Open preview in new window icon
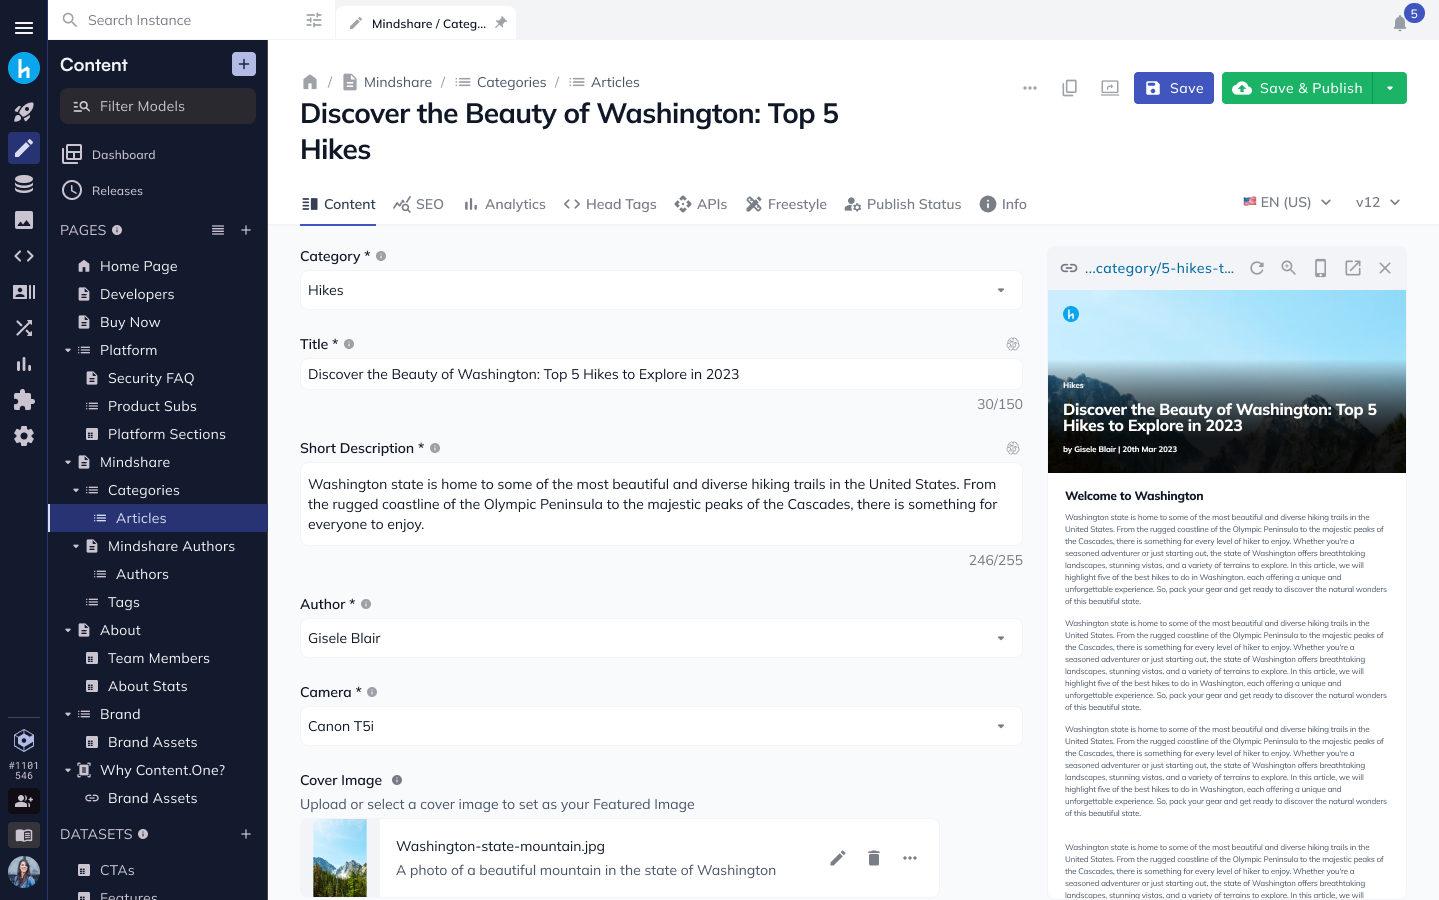Screen dimensions: 1439x900 point(1353,268)
